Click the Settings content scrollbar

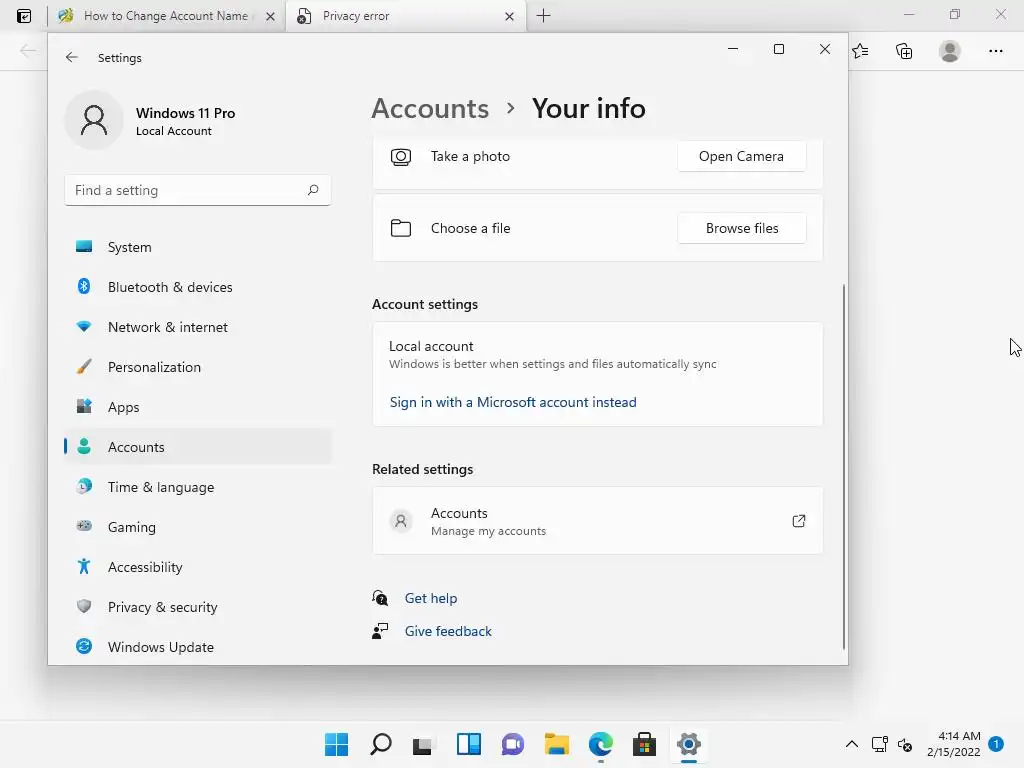pos(844,466)
